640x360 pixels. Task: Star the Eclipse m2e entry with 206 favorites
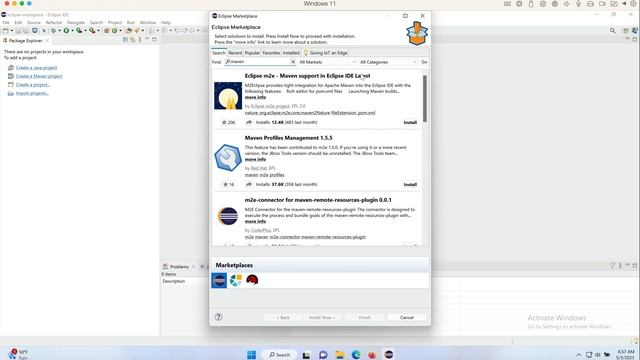(x=229, y=122)
